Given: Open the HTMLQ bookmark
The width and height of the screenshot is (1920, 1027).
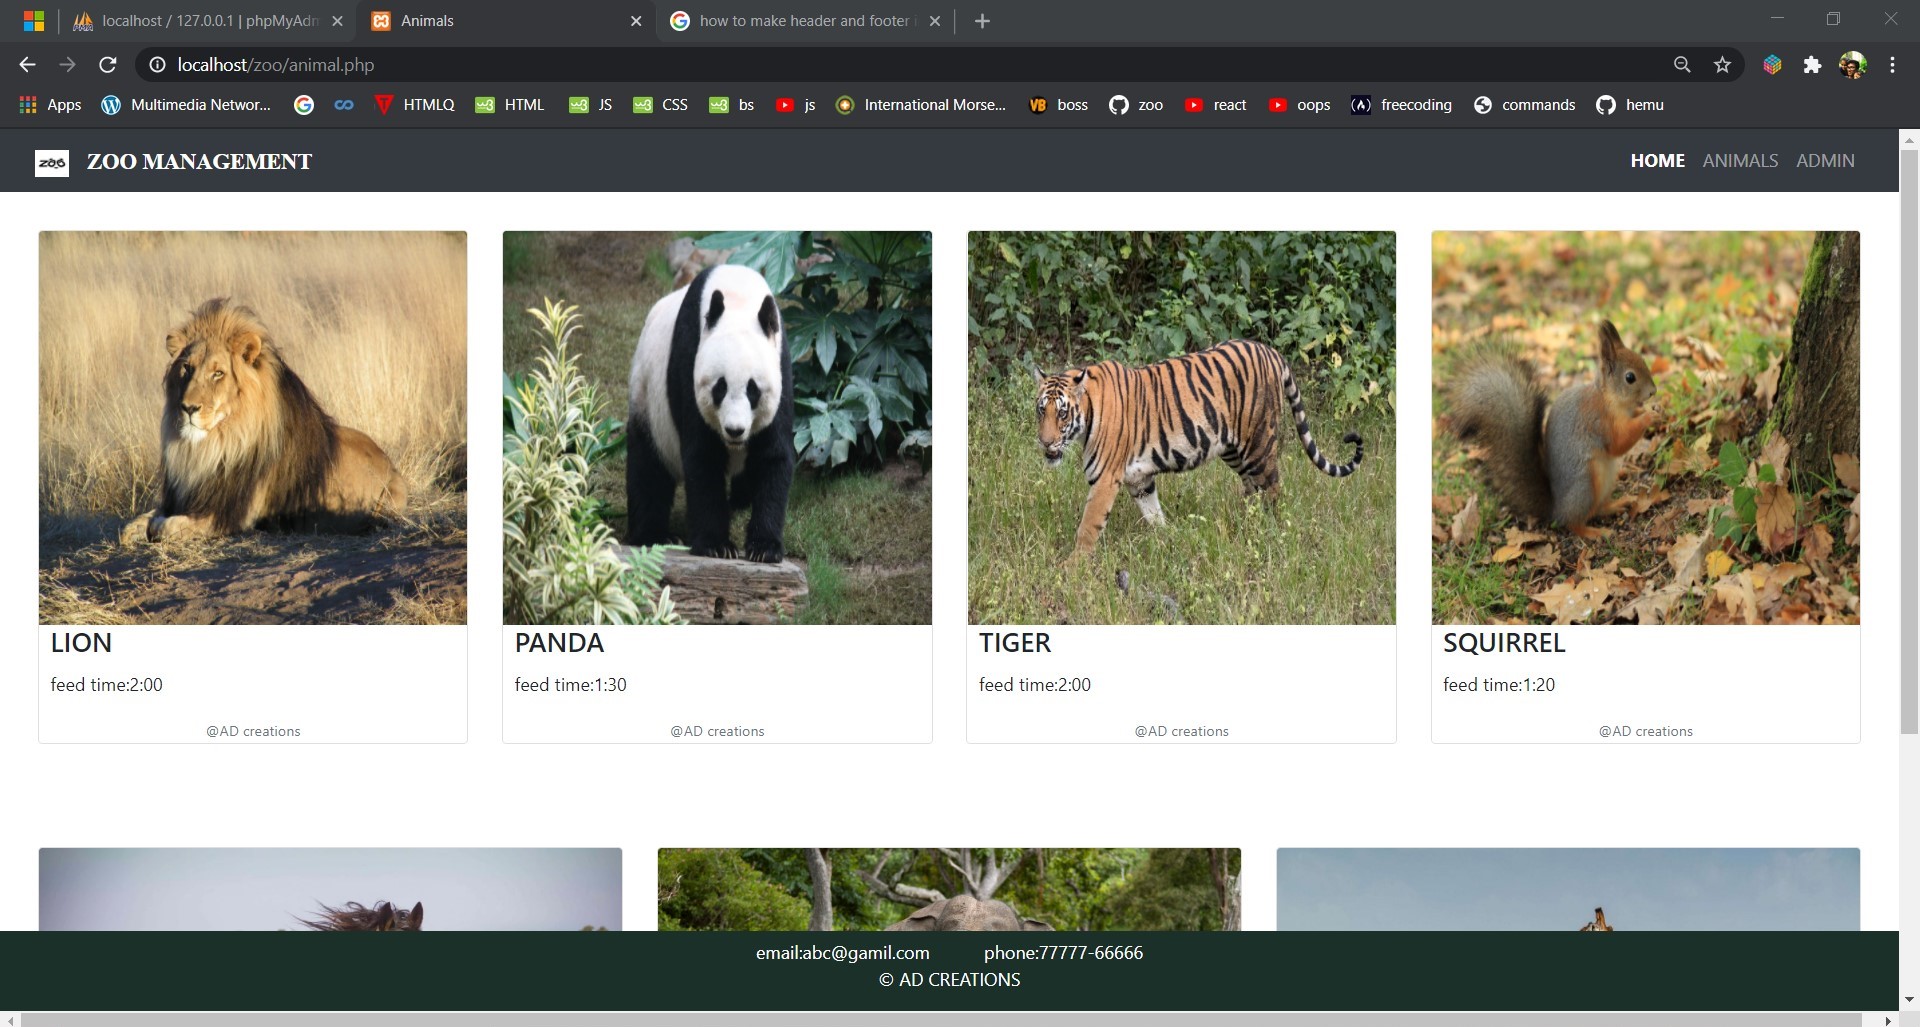Looking at the screenshot, I should (413, 104).
